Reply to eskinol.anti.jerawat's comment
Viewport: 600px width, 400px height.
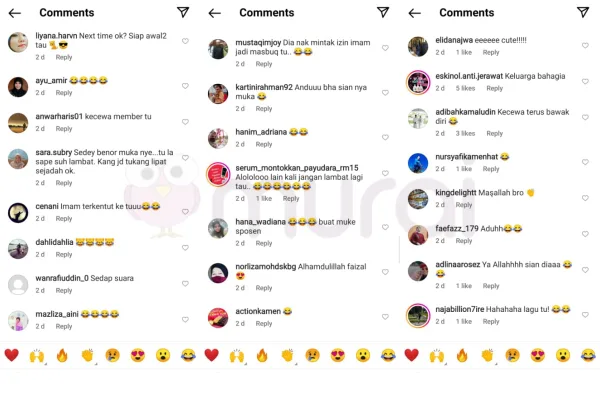click(494, 88)
